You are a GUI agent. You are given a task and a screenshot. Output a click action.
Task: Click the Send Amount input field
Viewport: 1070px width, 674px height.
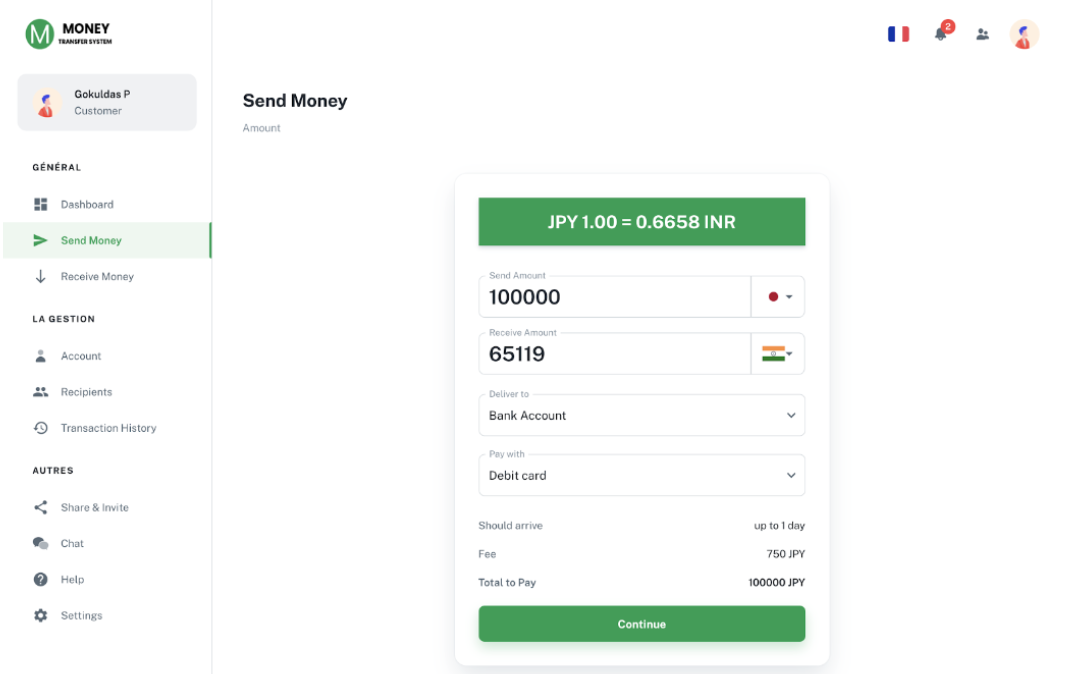click(614, 297)
